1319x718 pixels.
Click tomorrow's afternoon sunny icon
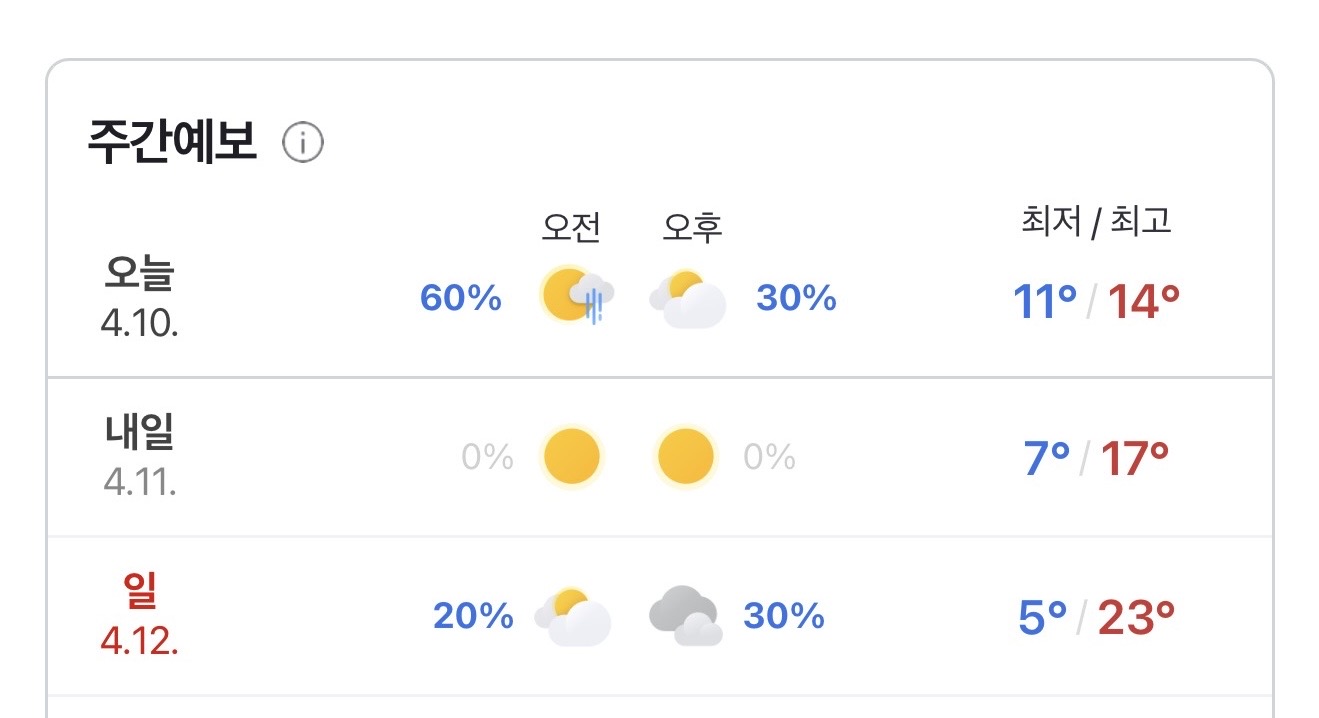pos(686,457)
